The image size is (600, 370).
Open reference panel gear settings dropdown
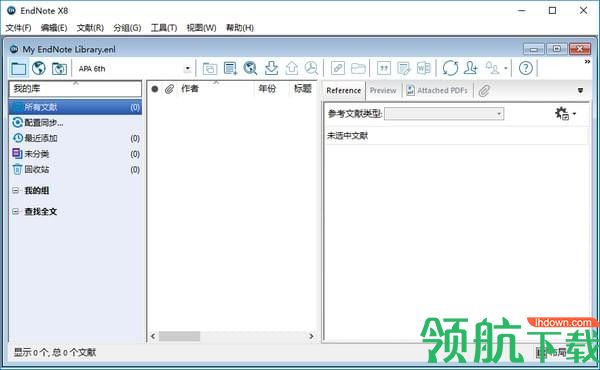566,114
